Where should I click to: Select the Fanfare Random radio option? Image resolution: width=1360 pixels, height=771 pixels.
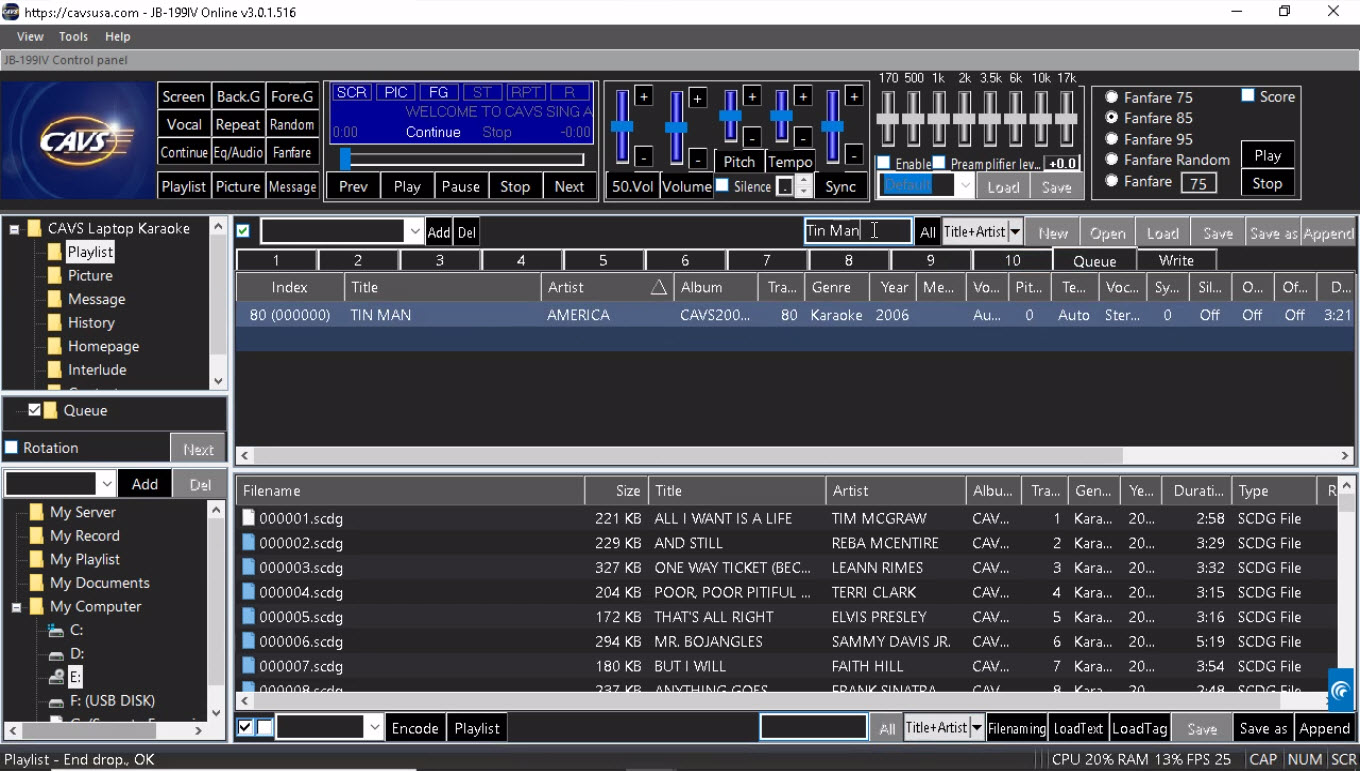point(1111,160)
